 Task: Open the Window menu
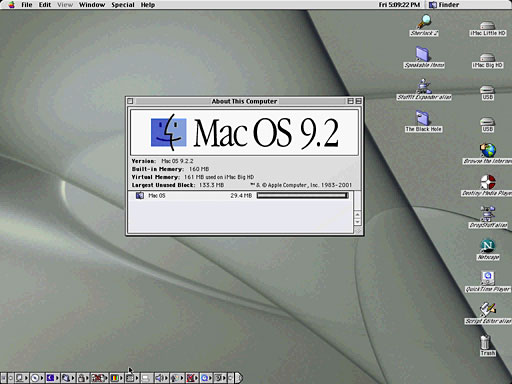[92, 5]
